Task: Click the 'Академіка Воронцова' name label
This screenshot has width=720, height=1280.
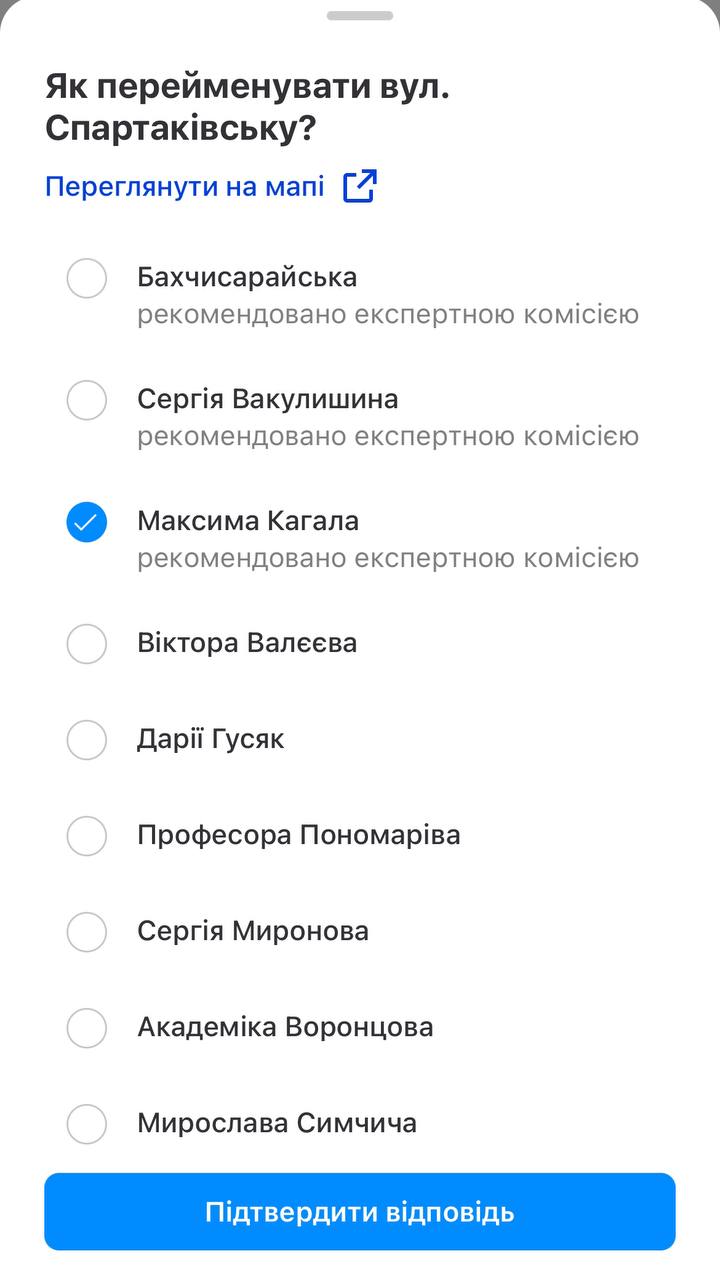Action: click(x=285, y=1027)
